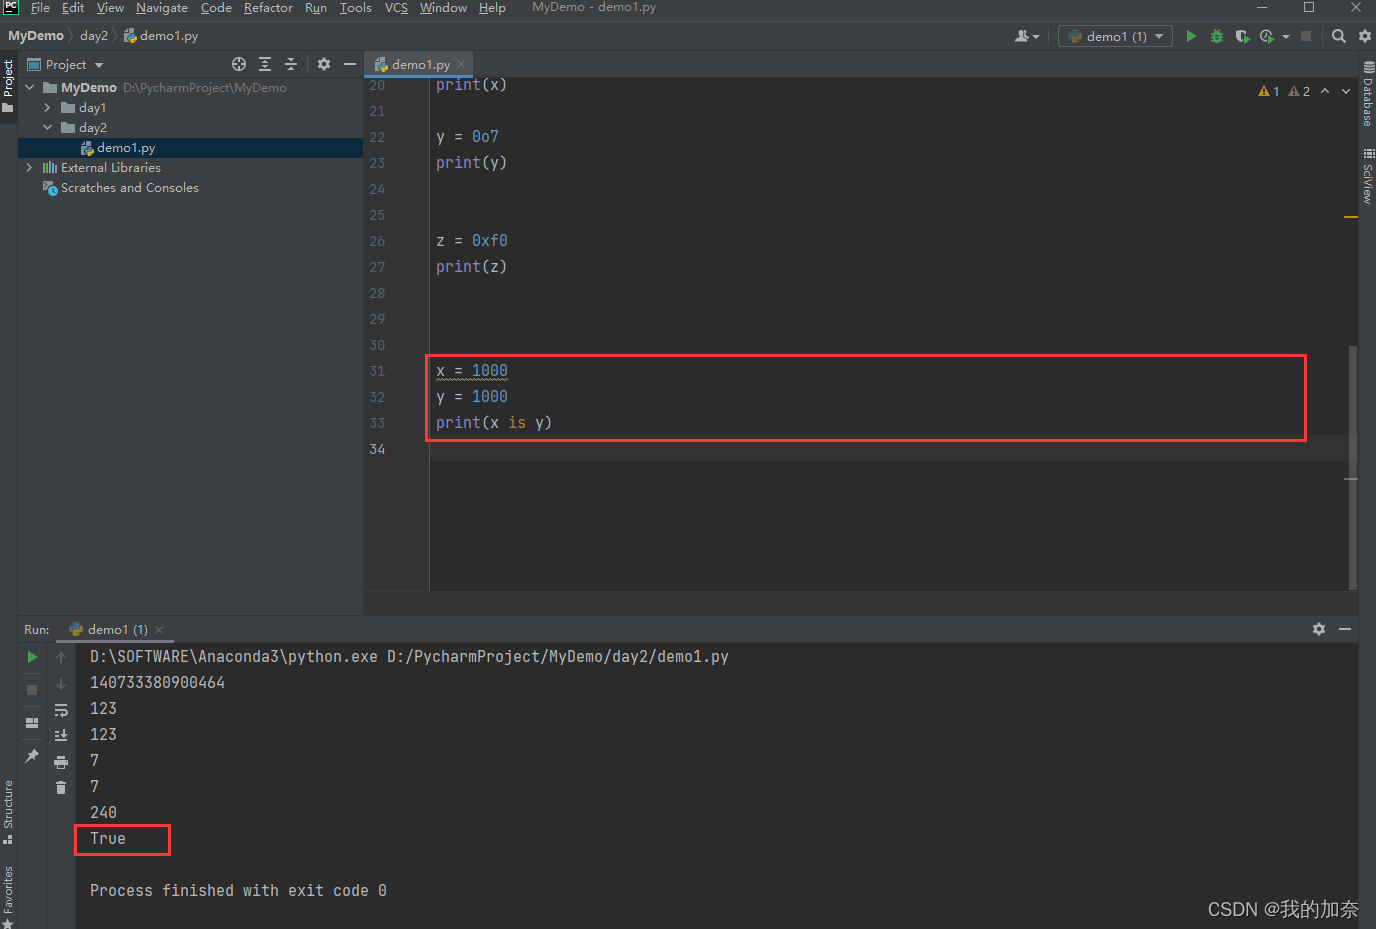Screen dimensions: 1376x929
Task: Collapse the MyDemo project root
Action: tap(30, 87)
